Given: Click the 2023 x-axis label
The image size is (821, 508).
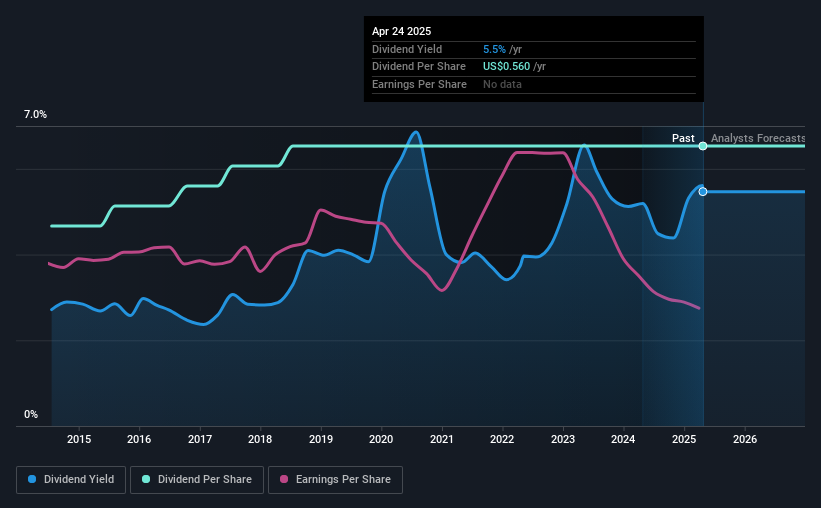Looking at the screenshot, I should 563,439.
